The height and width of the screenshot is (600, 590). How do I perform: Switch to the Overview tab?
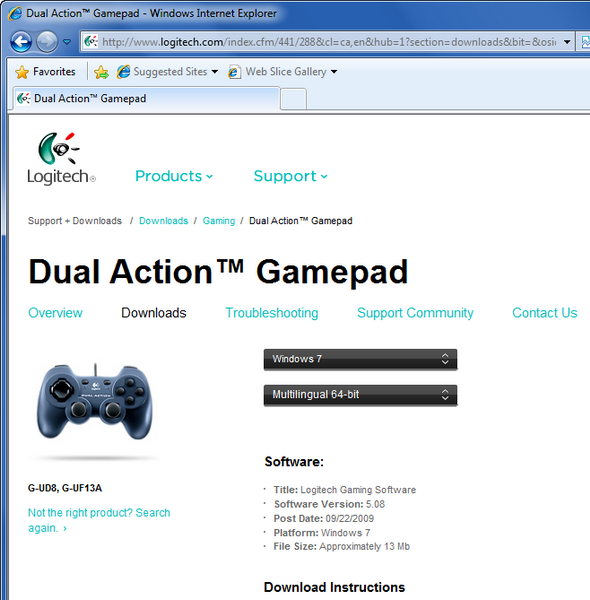point(55,313)
